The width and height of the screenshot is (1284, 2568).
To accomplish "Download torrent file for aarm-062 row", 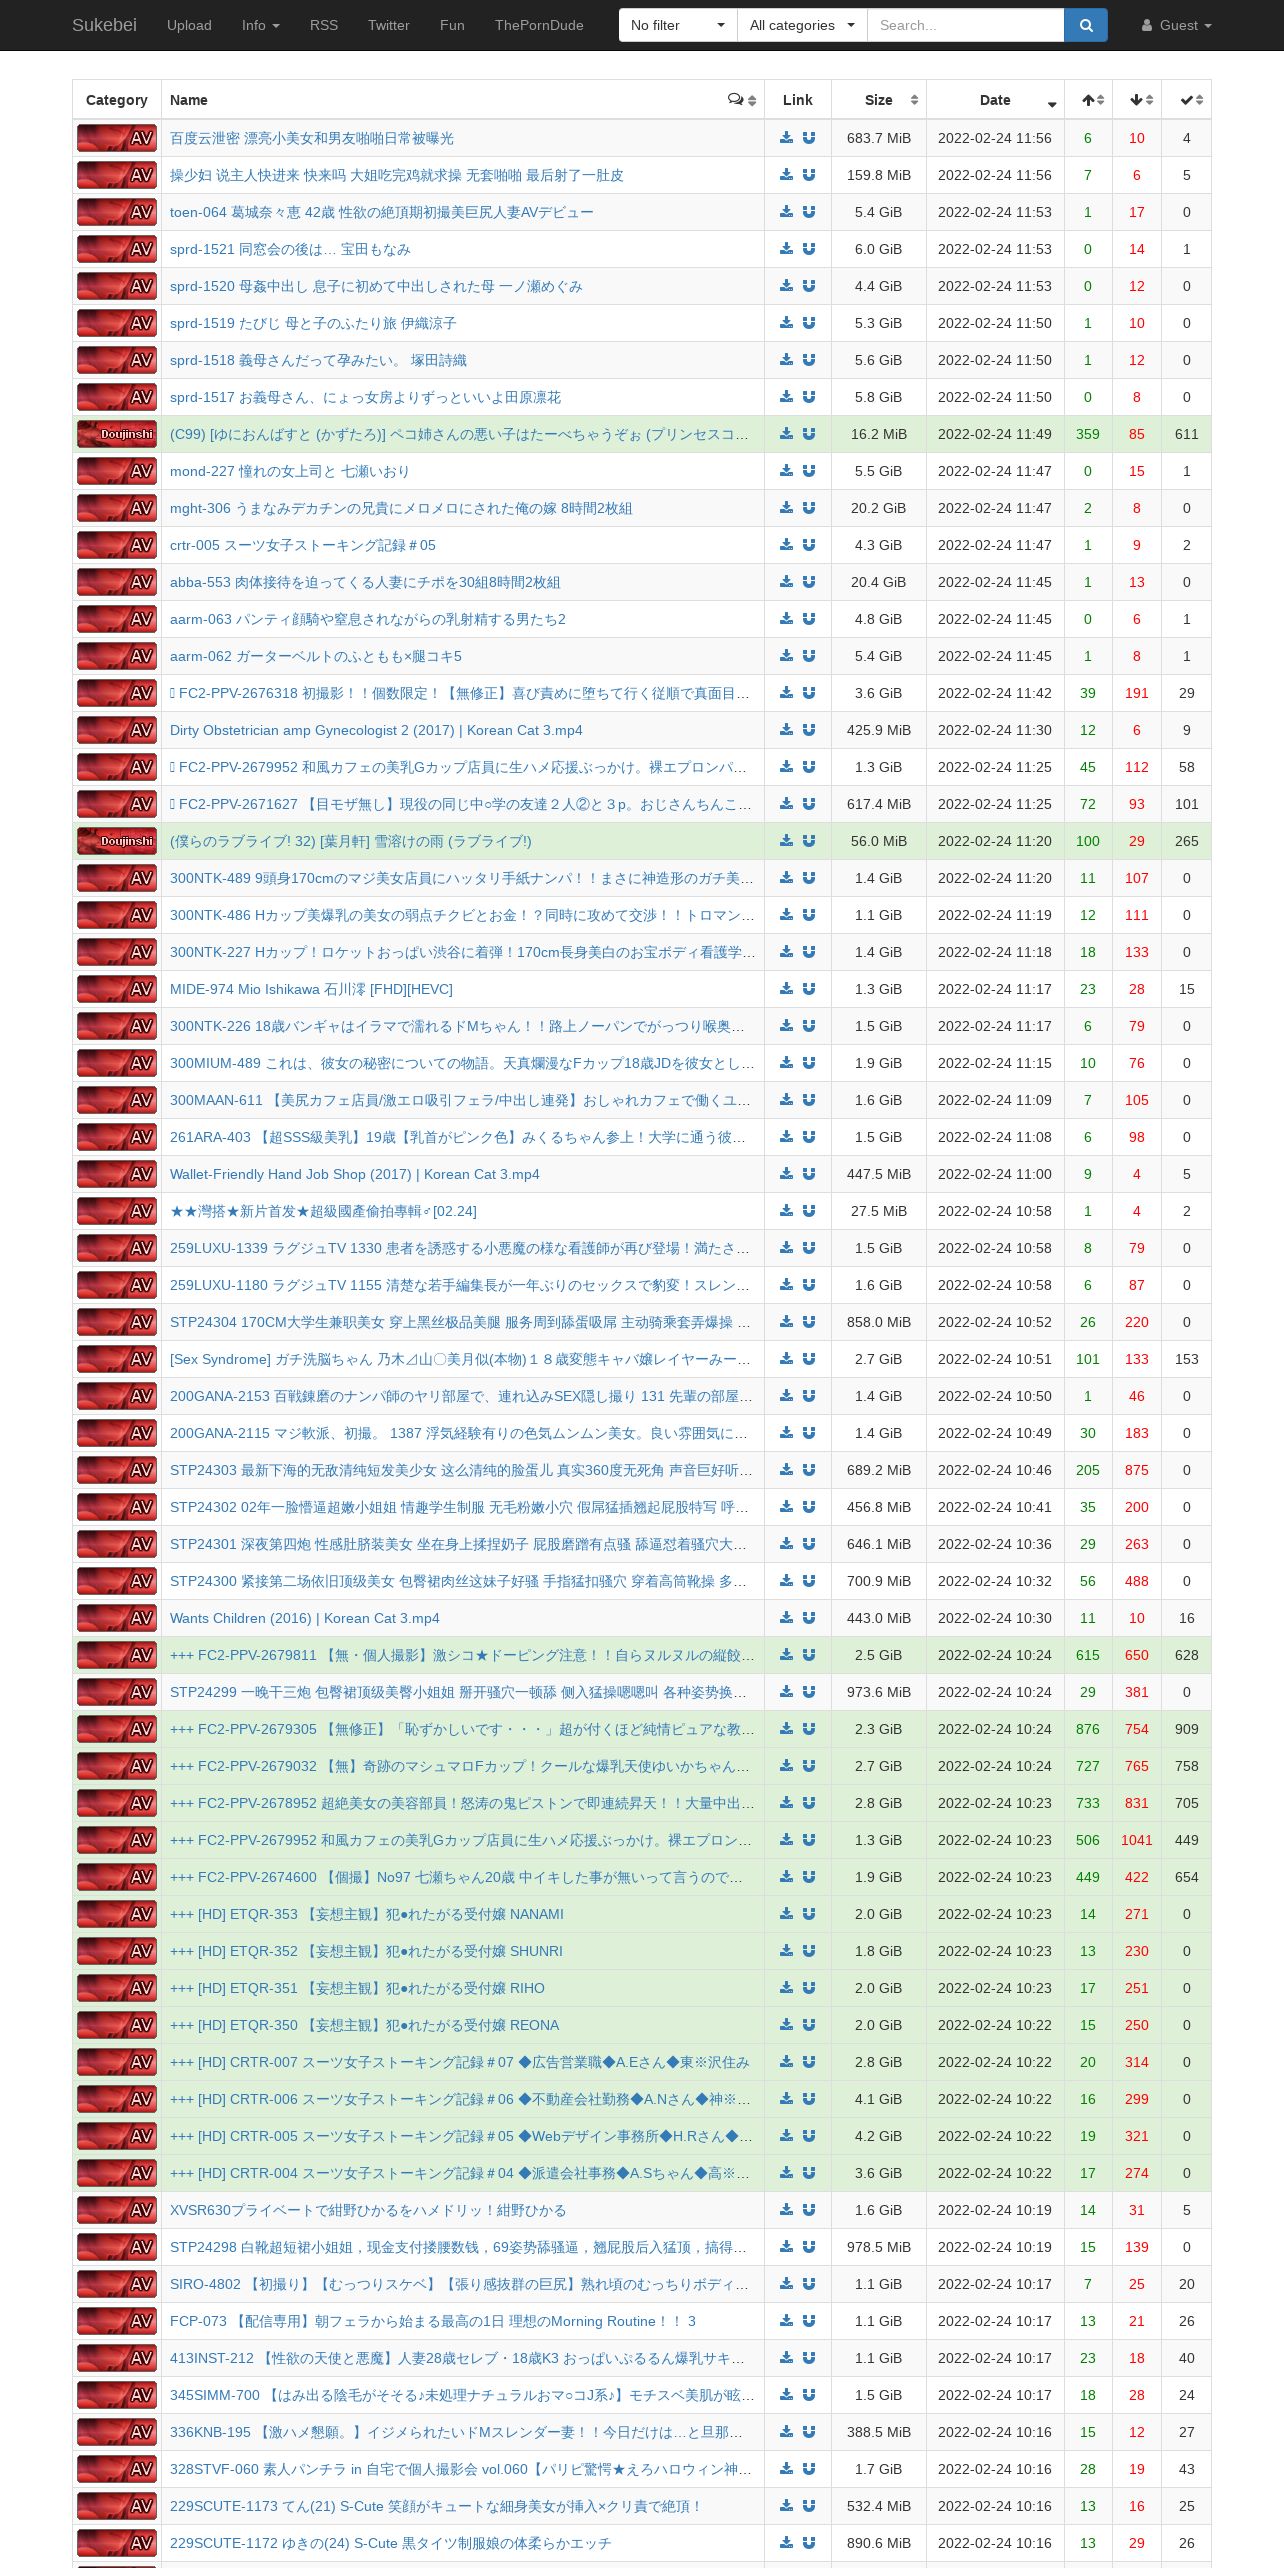I will pos(787,656).
